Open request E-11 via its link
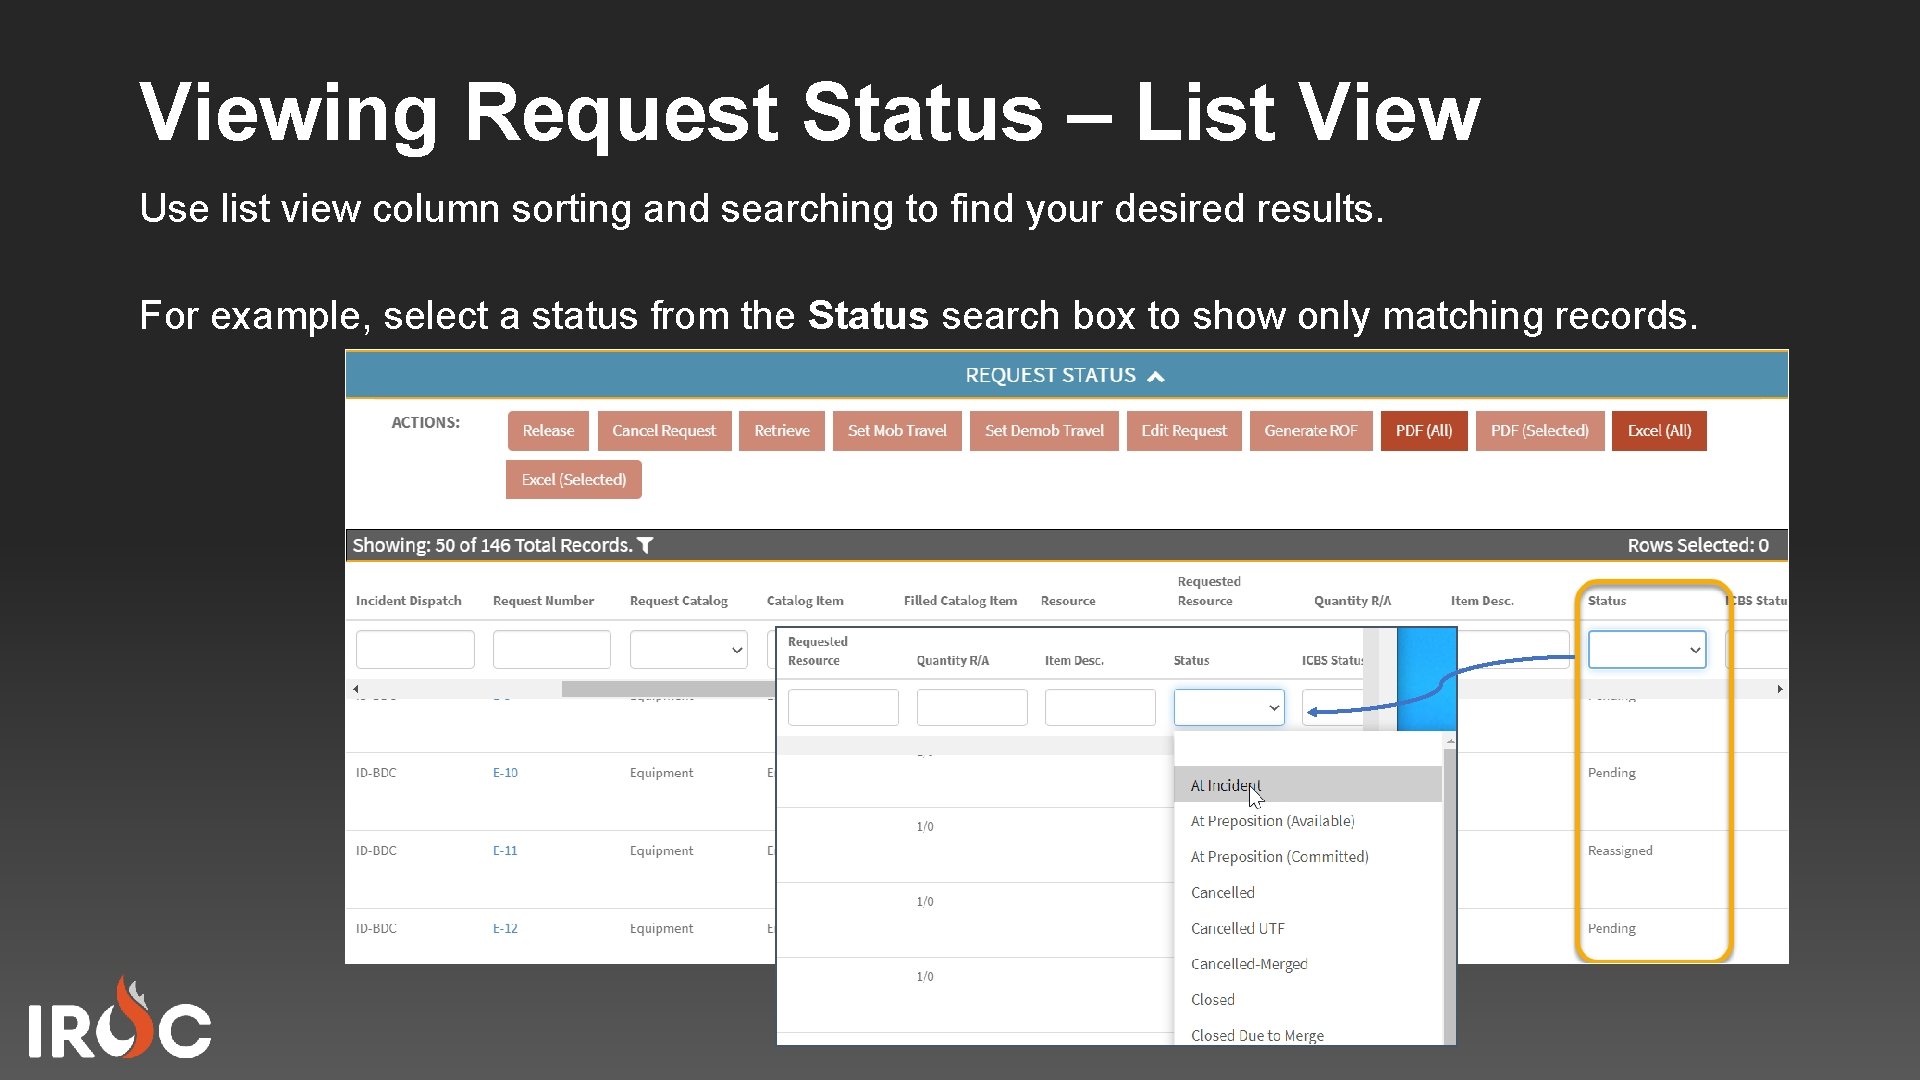Image resolution: width=1920 pixels, height=1080 pixels. pos(505,850)
